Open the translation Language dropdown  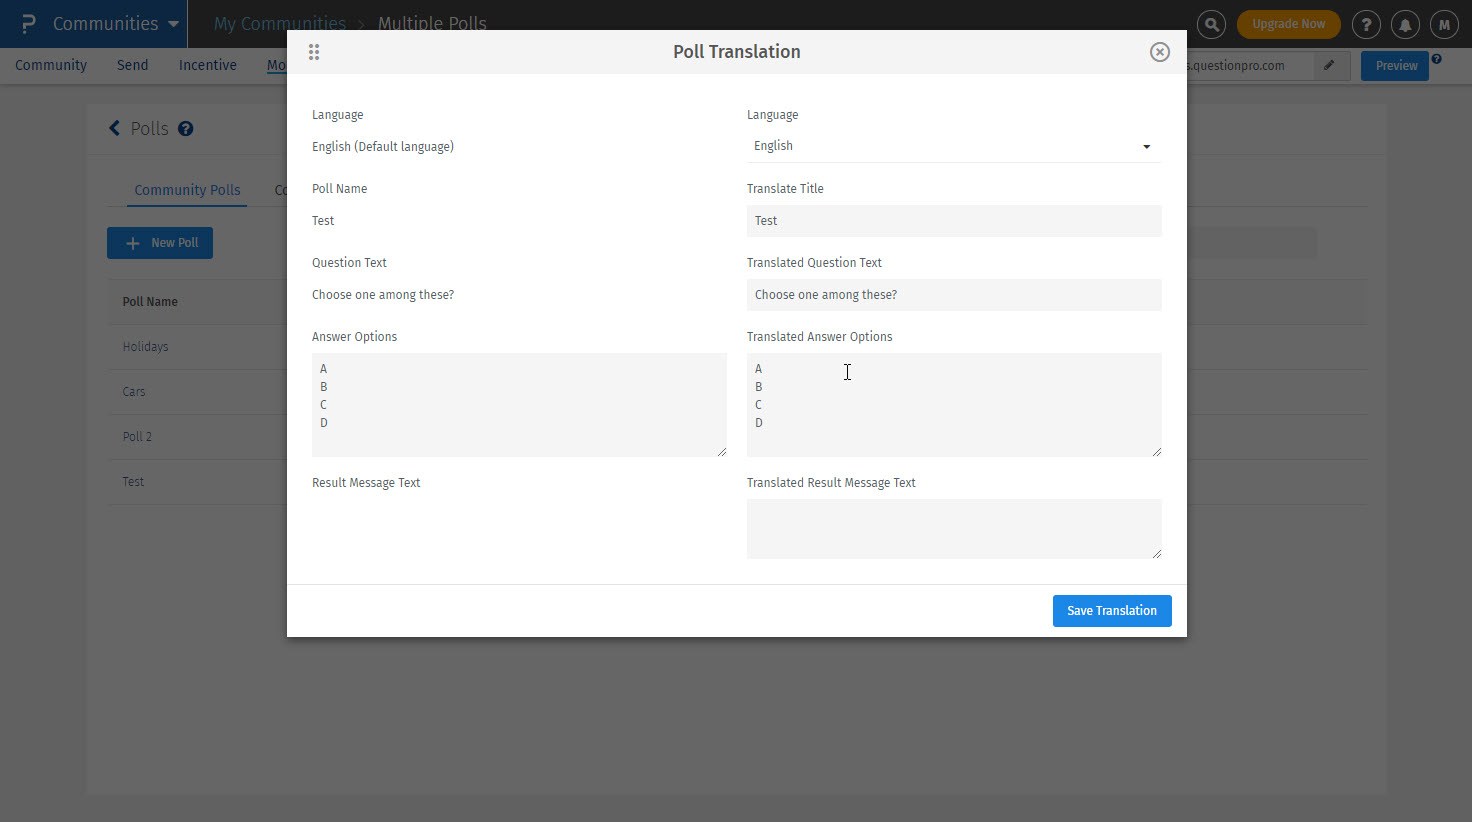click(x=953, y=146)
